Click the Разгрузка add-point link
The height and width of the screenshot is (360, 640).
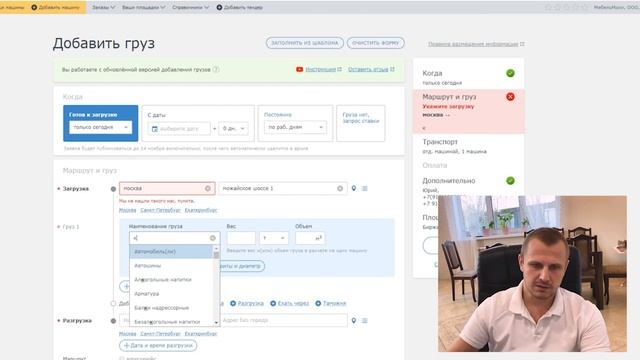250,303
